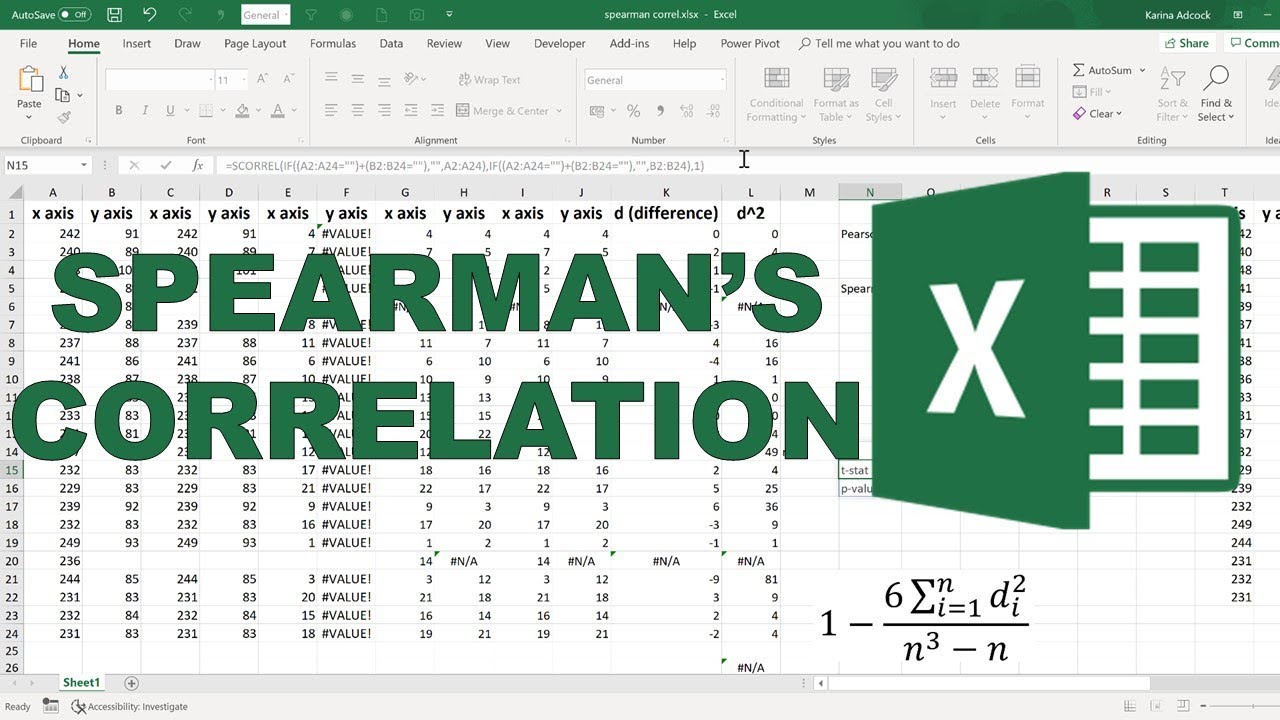The height and width of the screenshot is (720, 1280).
Task: Click Merge & Center
Action: click(503, 111)
